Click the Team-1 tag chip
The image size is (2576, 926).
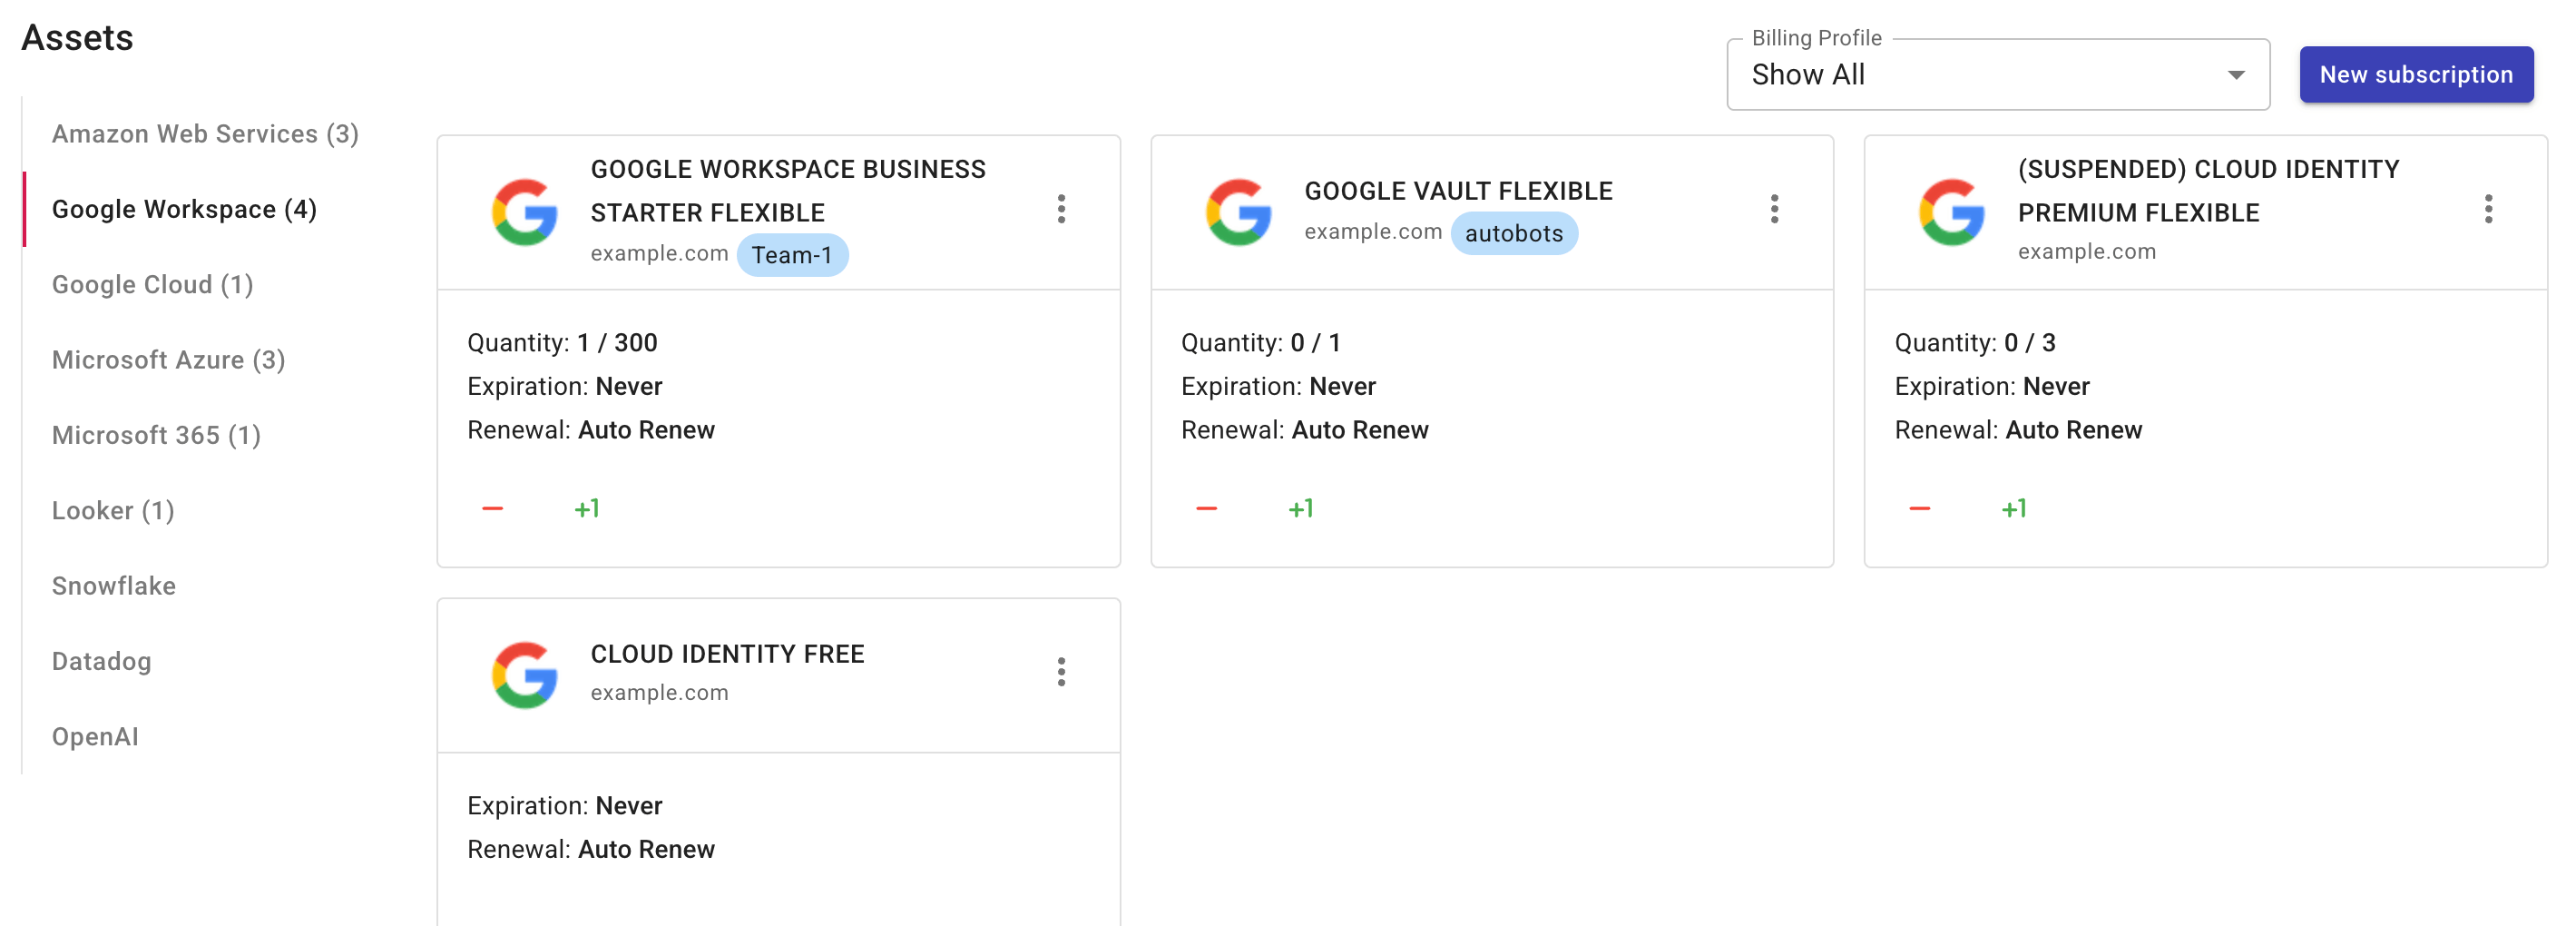coord(792,255)
